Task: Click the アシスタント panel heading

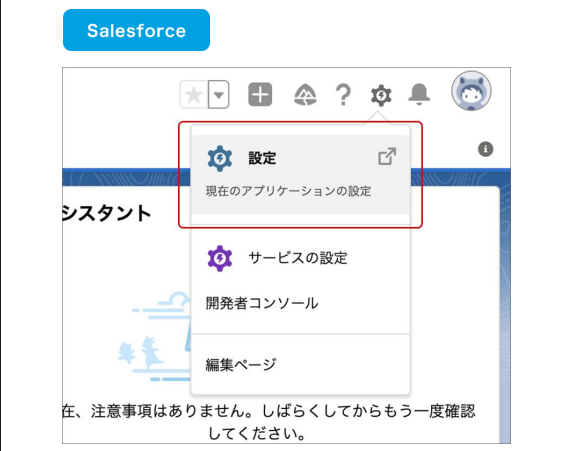Action: 107,213
